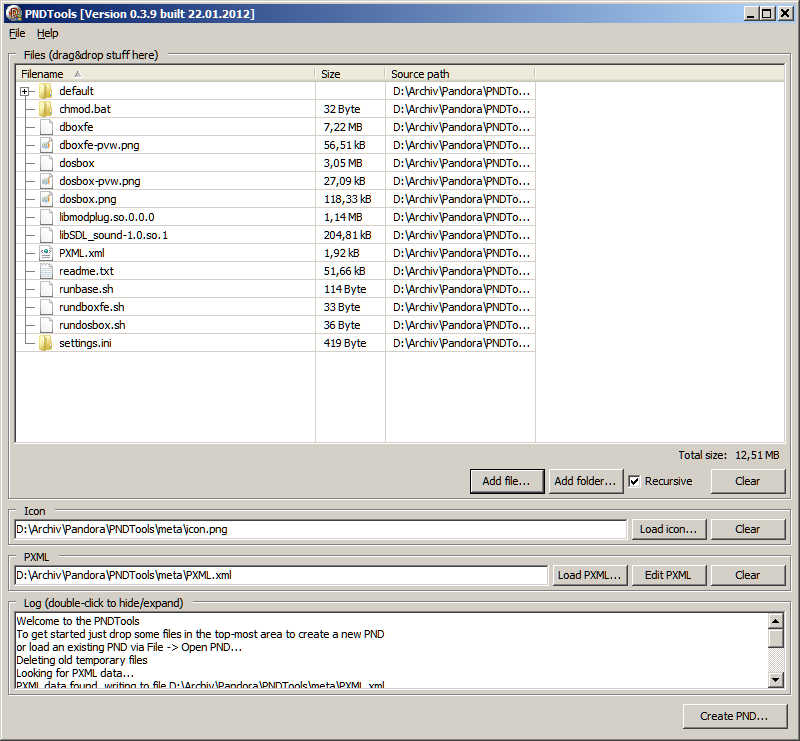Click the PXML file path input field
Screen dimensions: 800x741
[x=281, y=575]
